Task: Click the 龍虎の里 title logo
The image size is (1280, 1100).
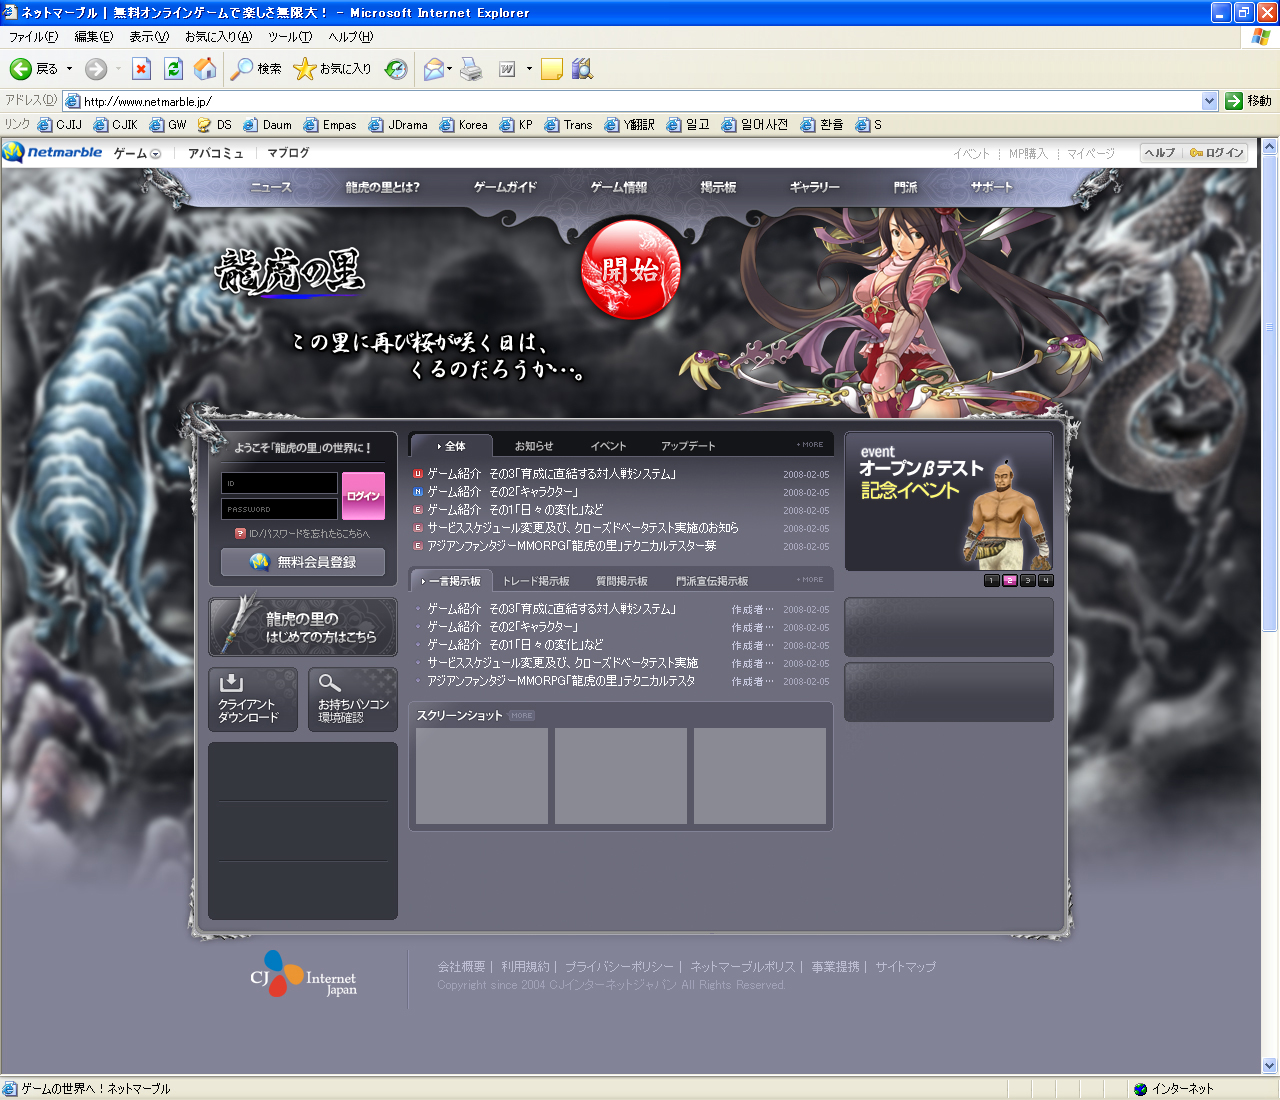Action: [x=290, y=271]
